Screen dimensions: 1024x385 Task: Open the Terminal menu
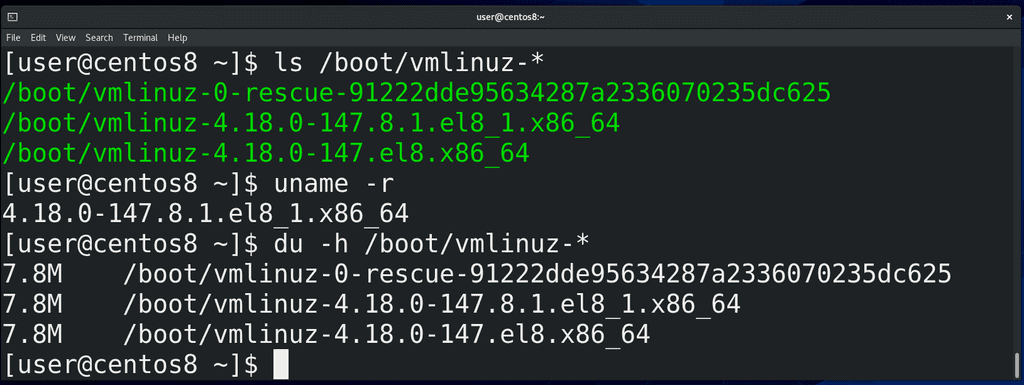[x=140, y=38]
